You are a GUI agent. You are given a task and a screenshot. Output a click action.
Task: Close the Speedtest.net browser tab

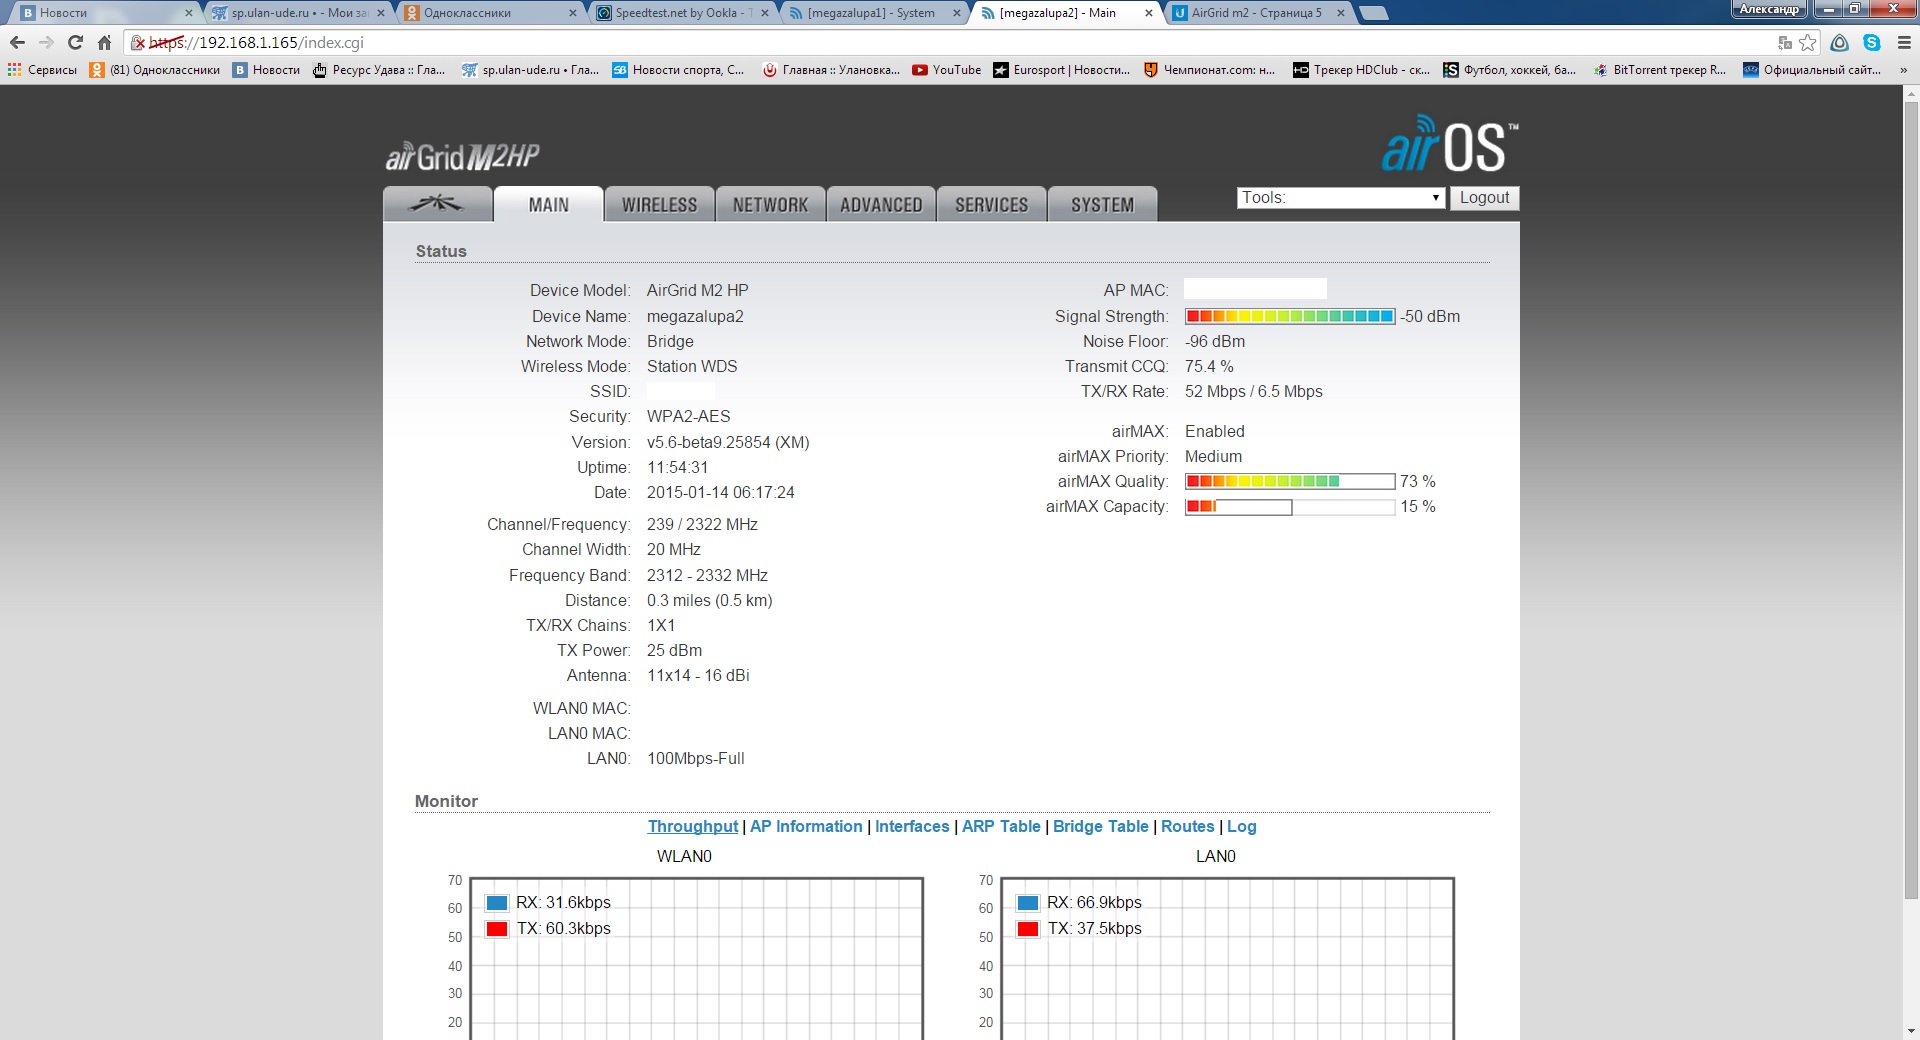click(x=765, y=13)
